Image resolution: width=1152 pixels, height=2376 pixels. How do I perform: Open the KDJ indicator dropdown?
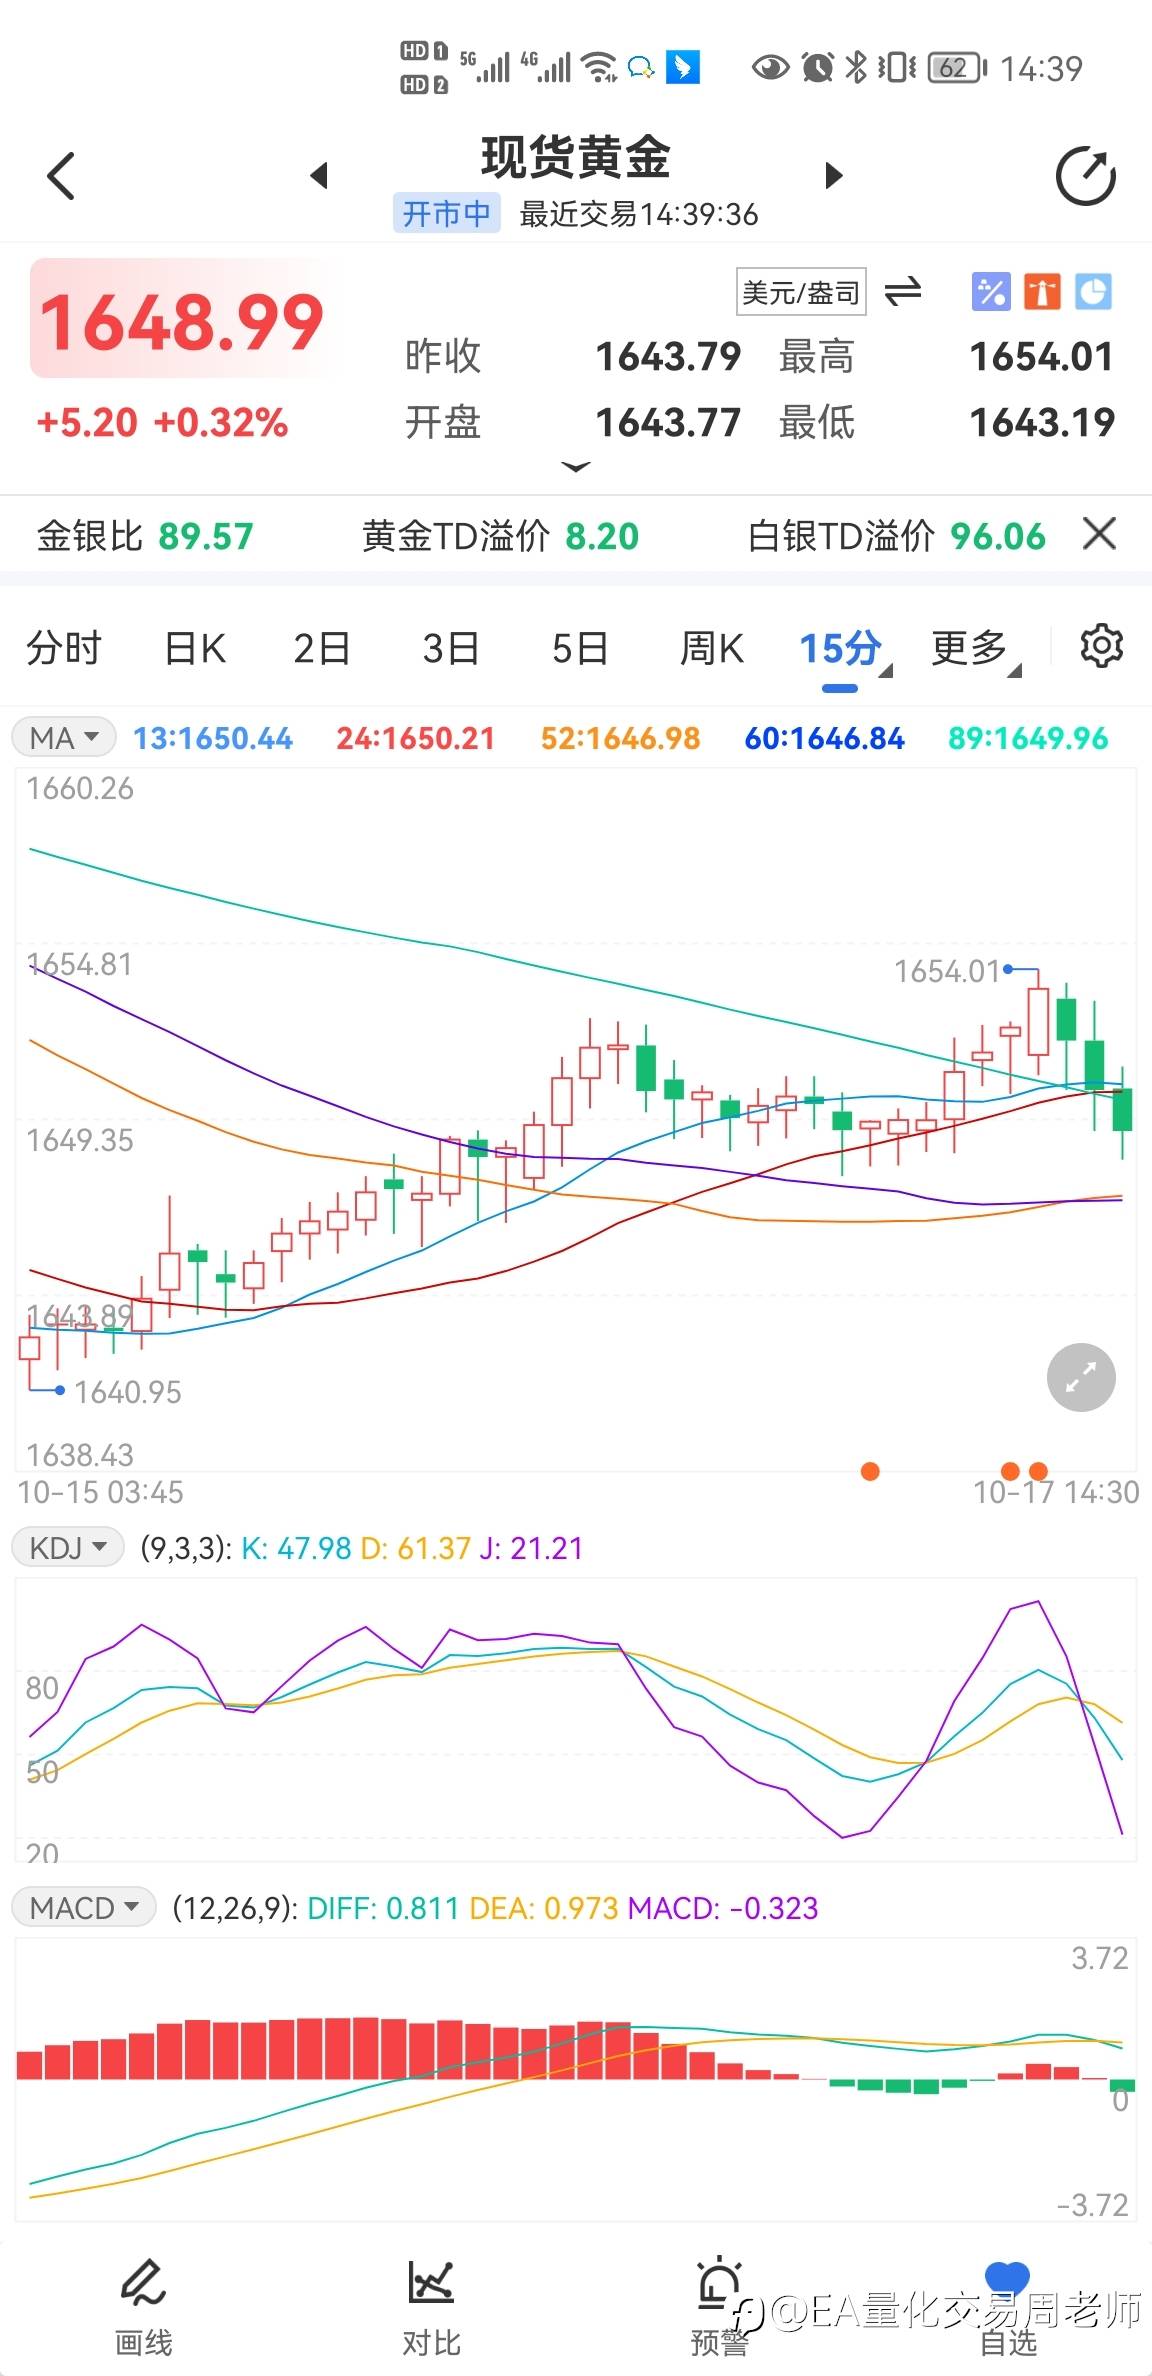point(67,1548)
